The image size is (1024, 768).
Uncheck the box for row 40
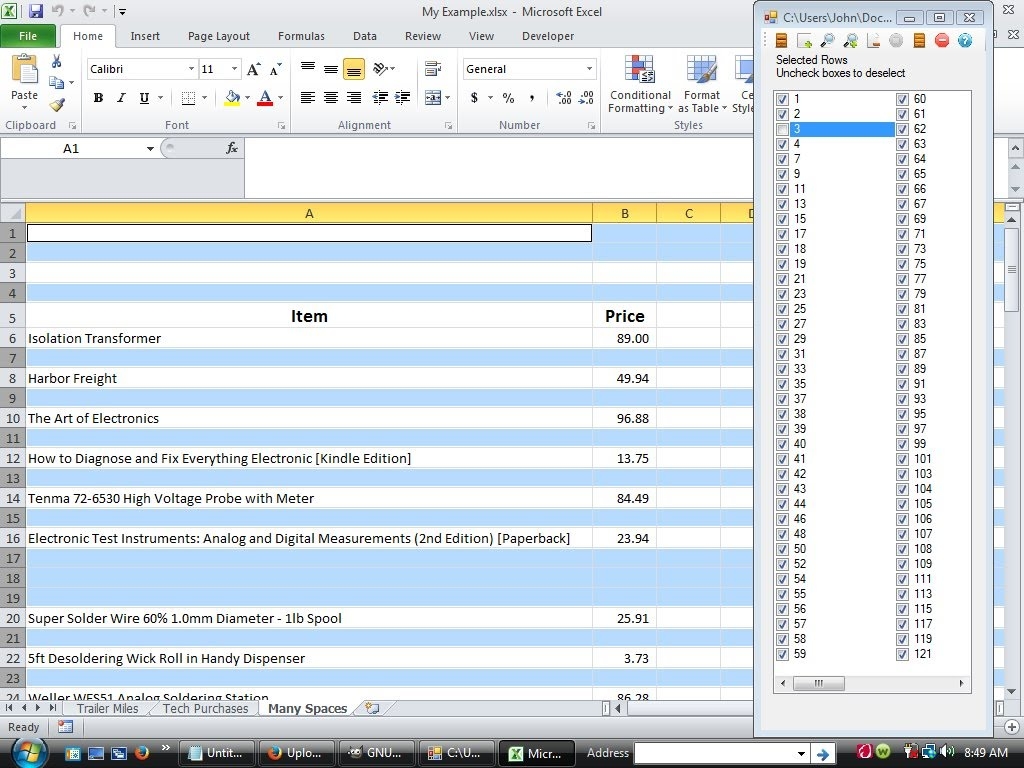pos(782,444)
